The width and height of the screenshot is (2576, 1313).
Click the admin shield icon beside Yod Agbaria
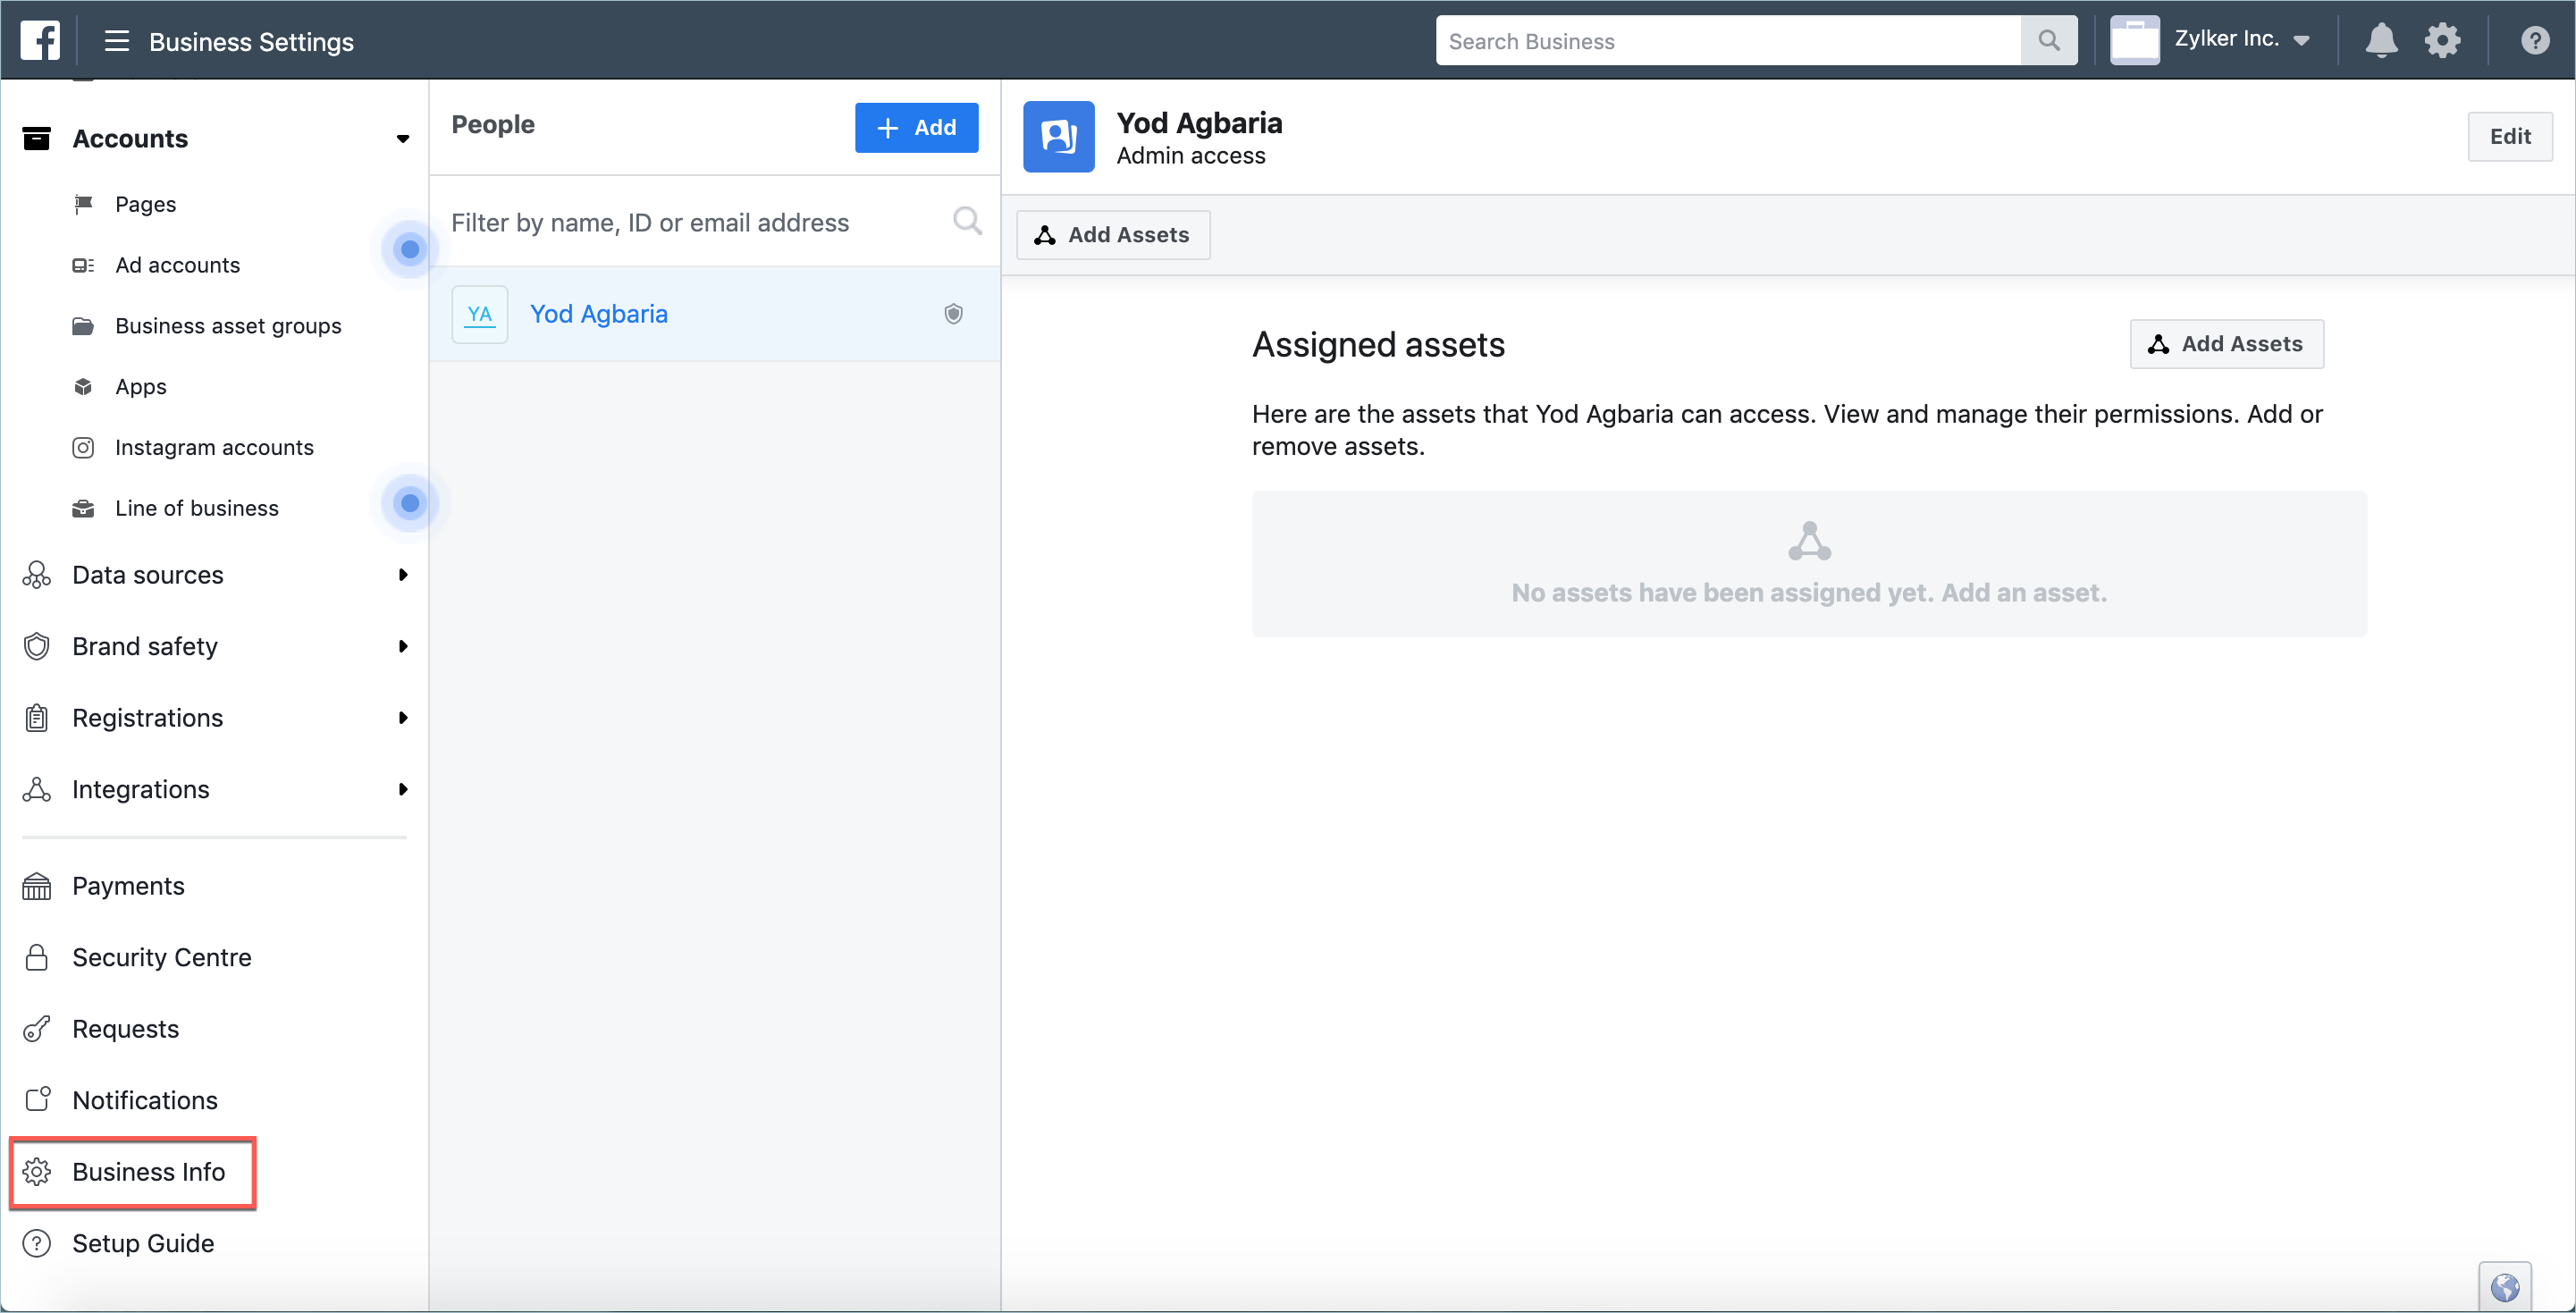click(x=953, y=314)
